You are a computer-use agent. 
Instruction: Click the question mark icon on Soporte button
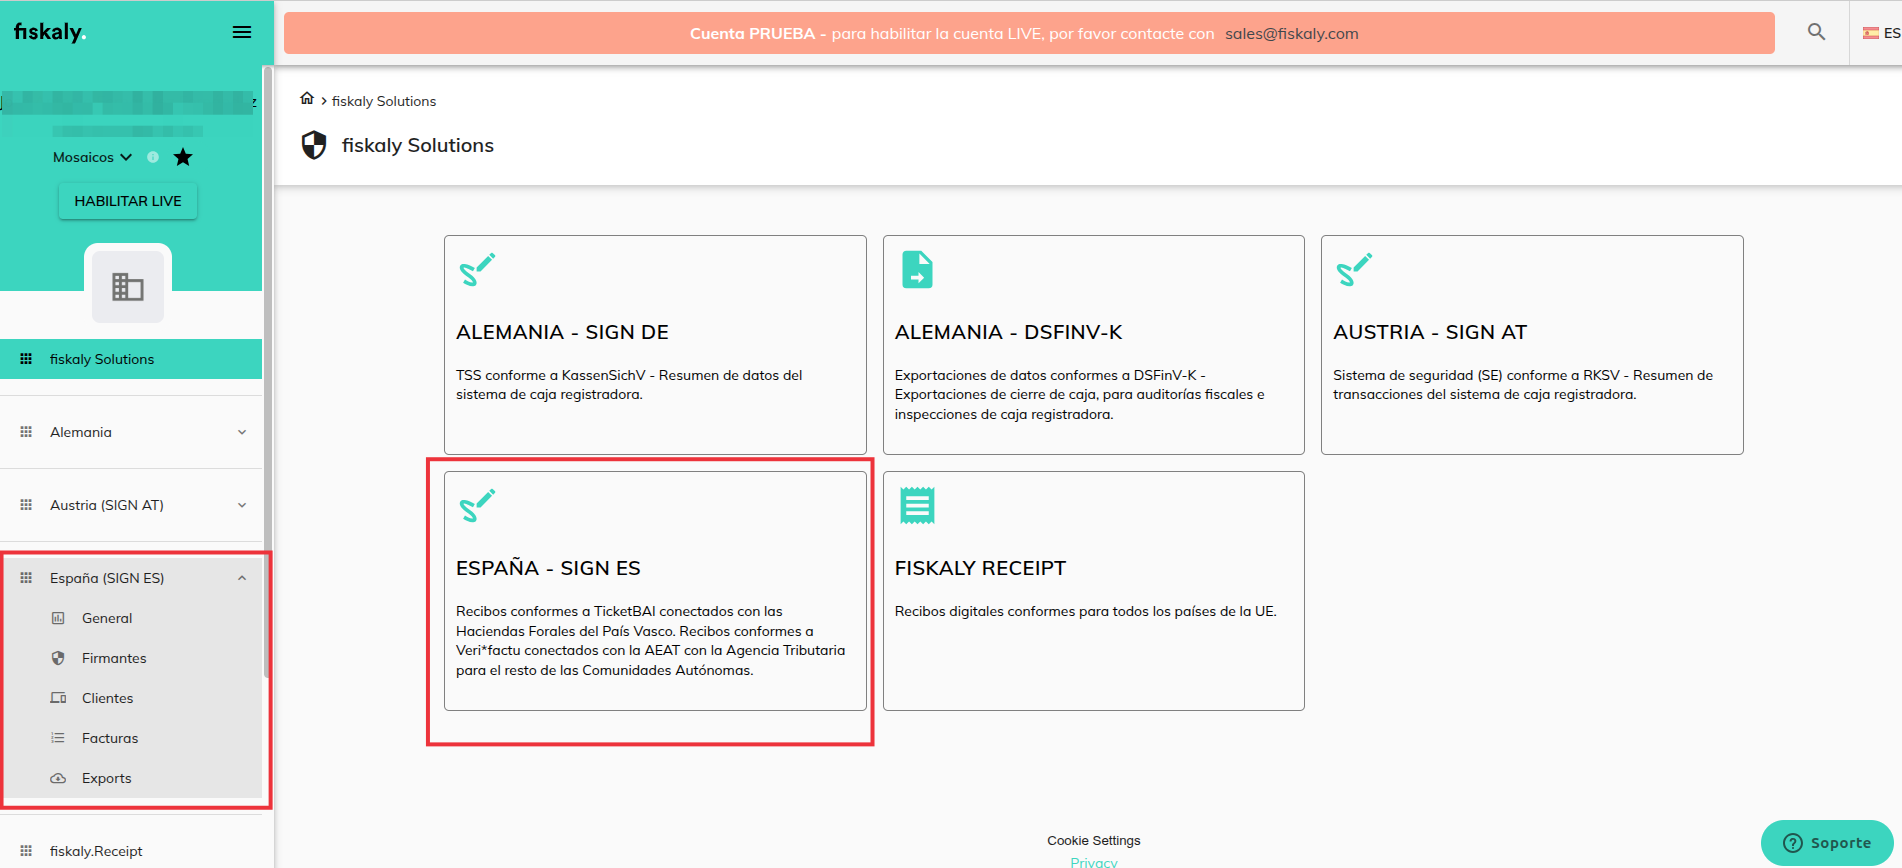coord(1792,843)
